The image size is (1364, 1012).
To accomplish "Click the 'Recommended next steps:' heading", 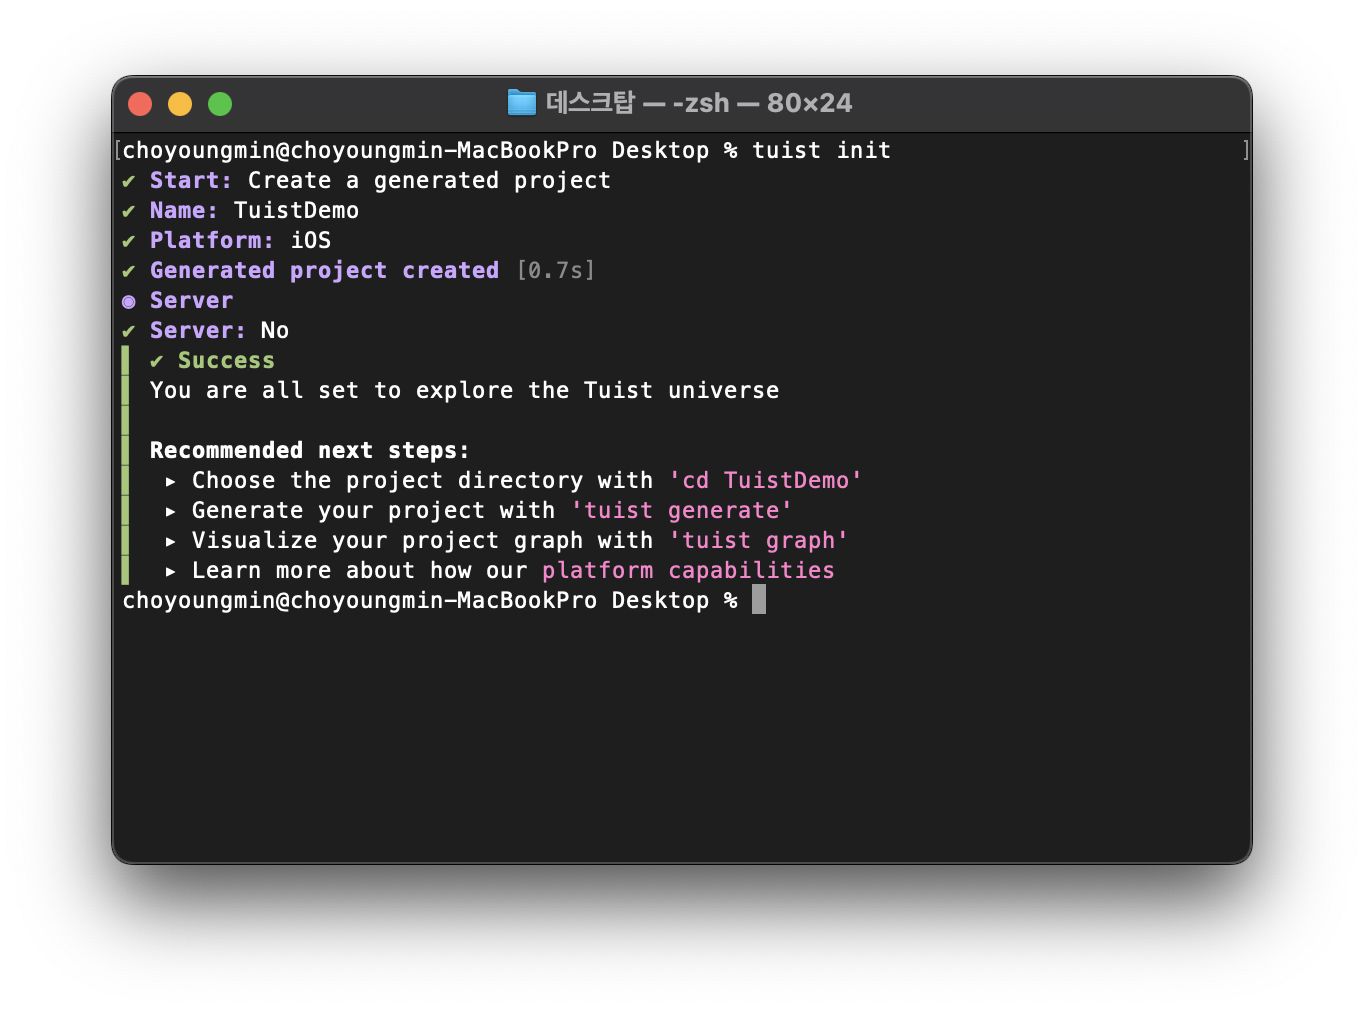I will (310, 450).
